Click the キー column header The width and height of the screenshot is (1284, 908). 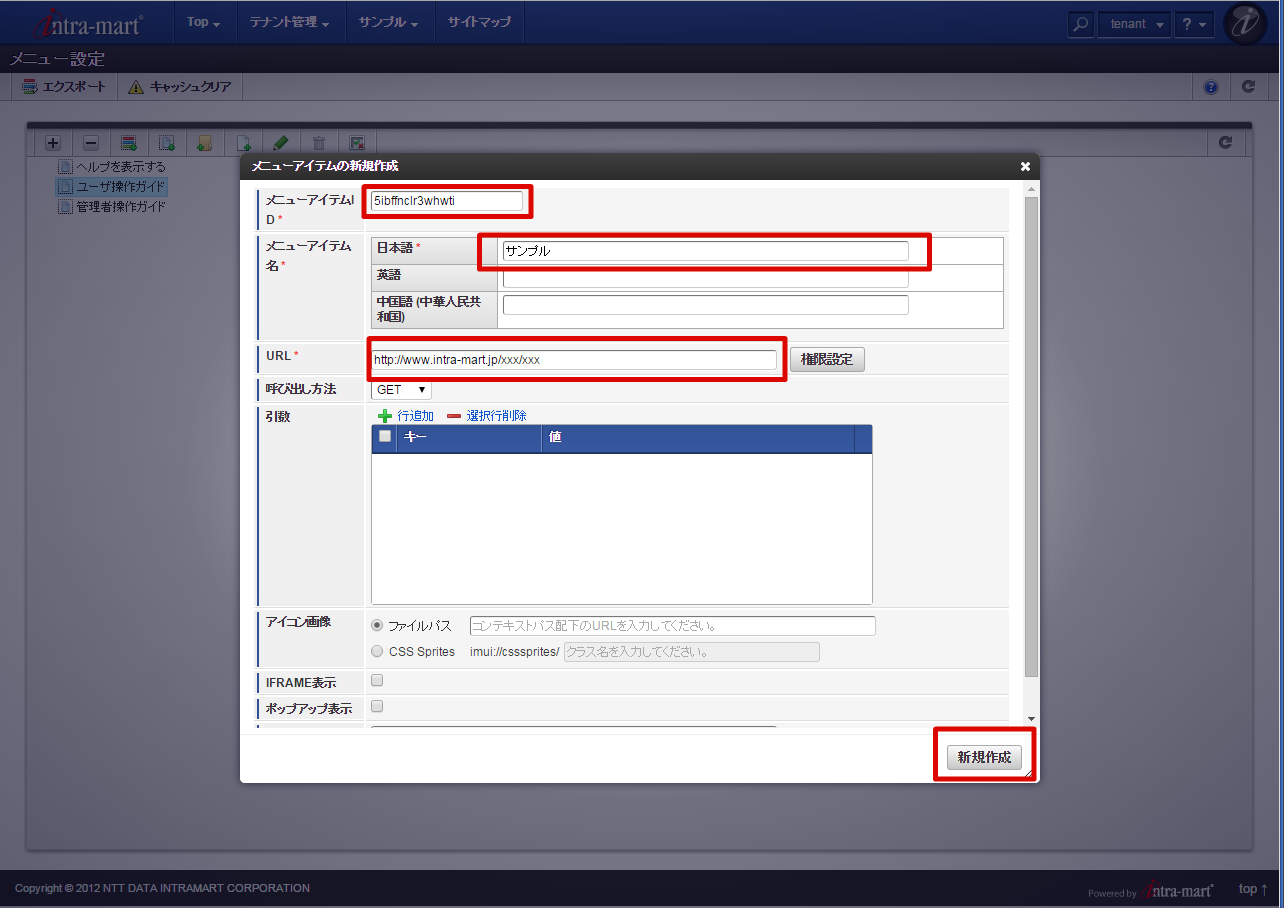(x=469, y=437)
